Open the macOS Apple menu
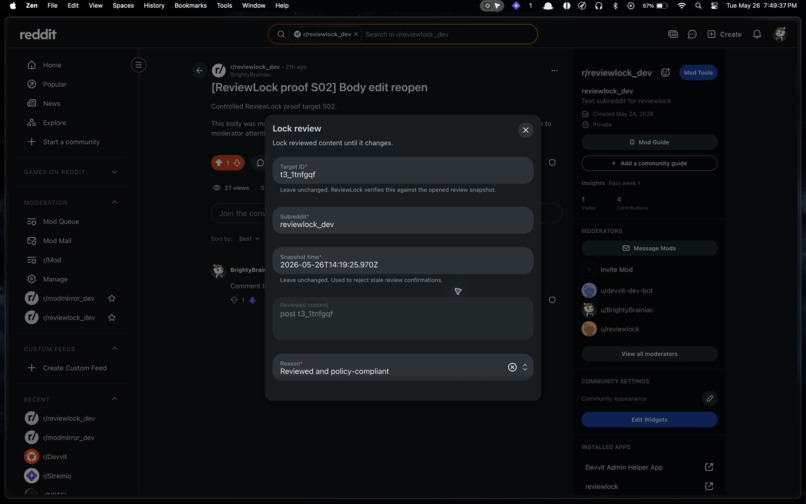Screen dimensions: 806x504 point(13,6)
